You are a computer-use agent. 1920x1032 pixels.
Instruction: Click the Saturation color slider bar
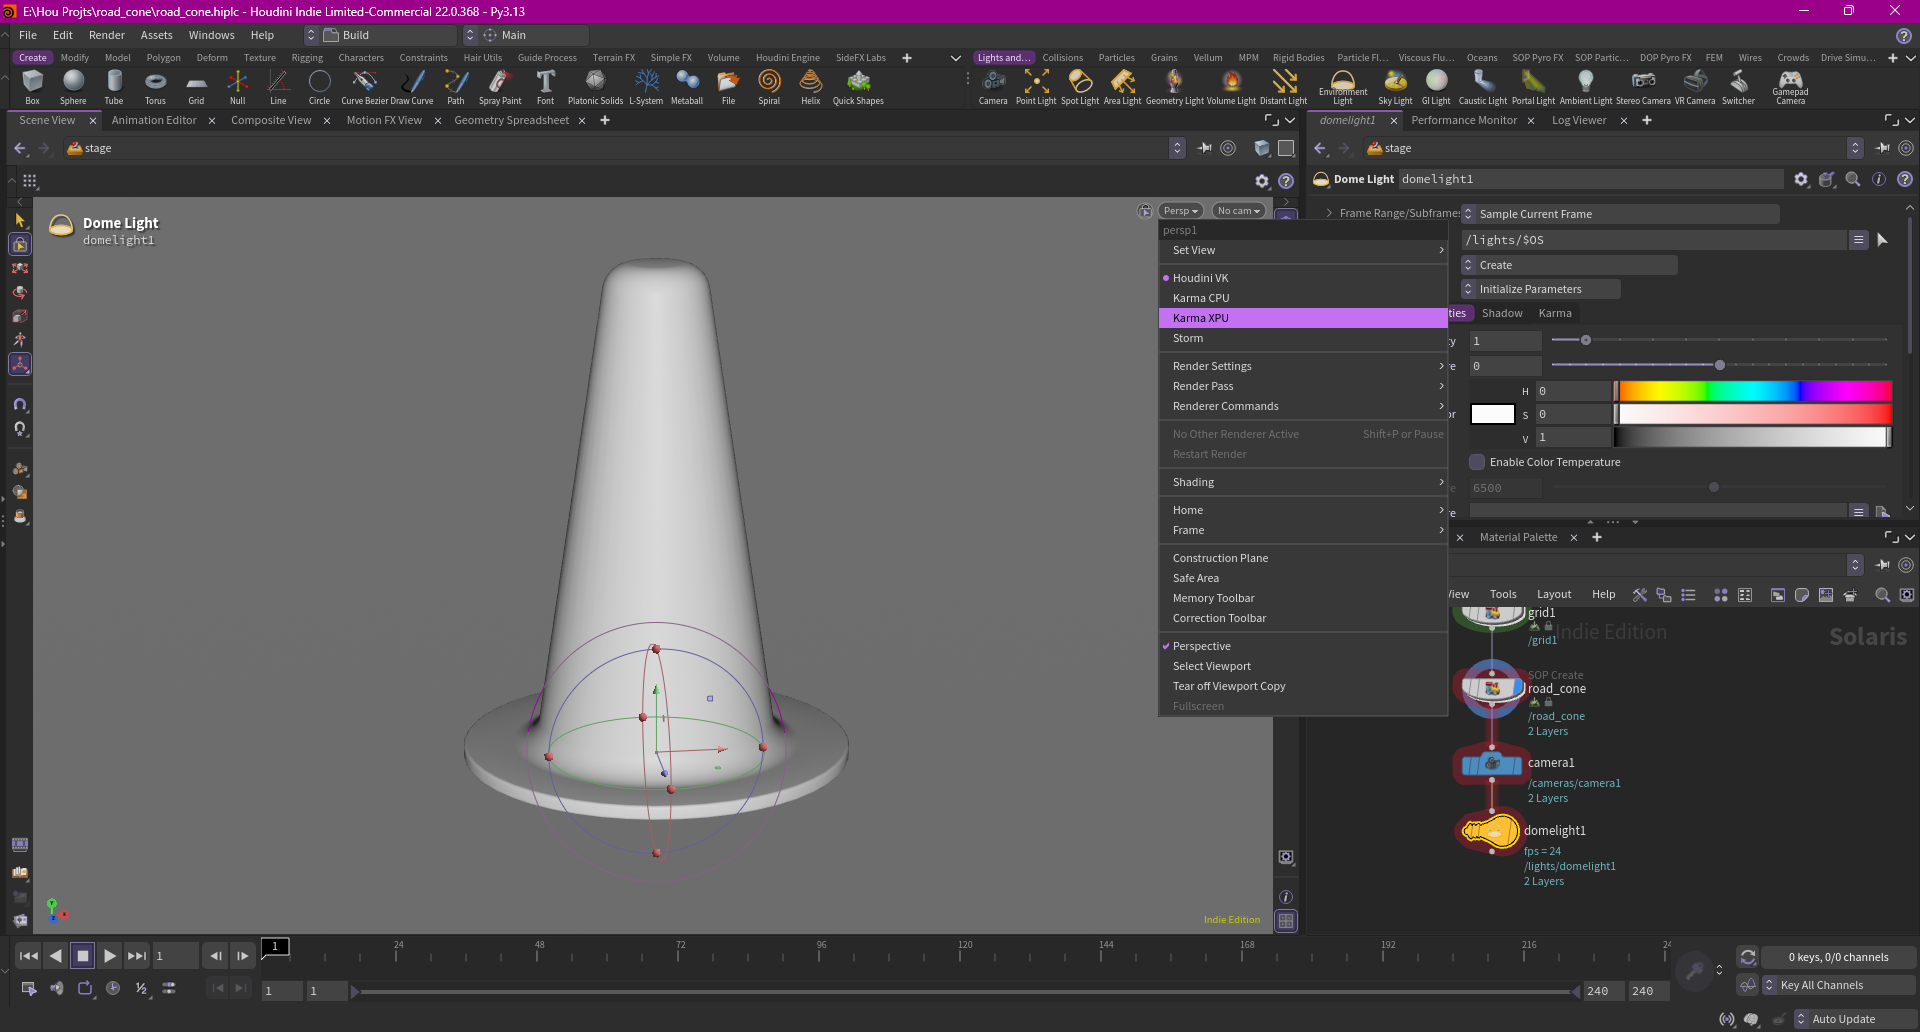(x=1755, y=414)
